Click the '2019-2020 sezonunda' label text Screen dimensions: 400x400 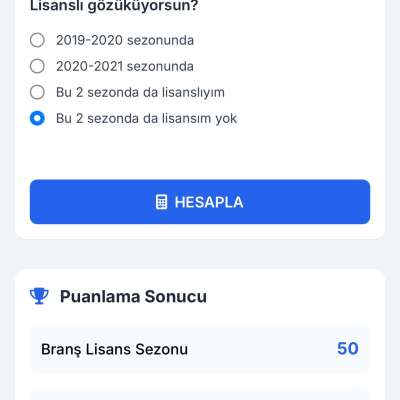125,40
